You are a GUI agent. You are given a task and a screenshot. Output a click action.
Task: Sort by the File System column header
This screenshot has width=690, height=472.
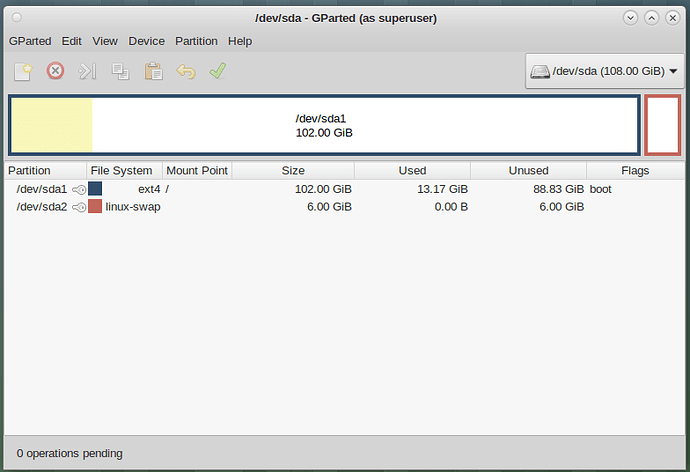point(125,171)
